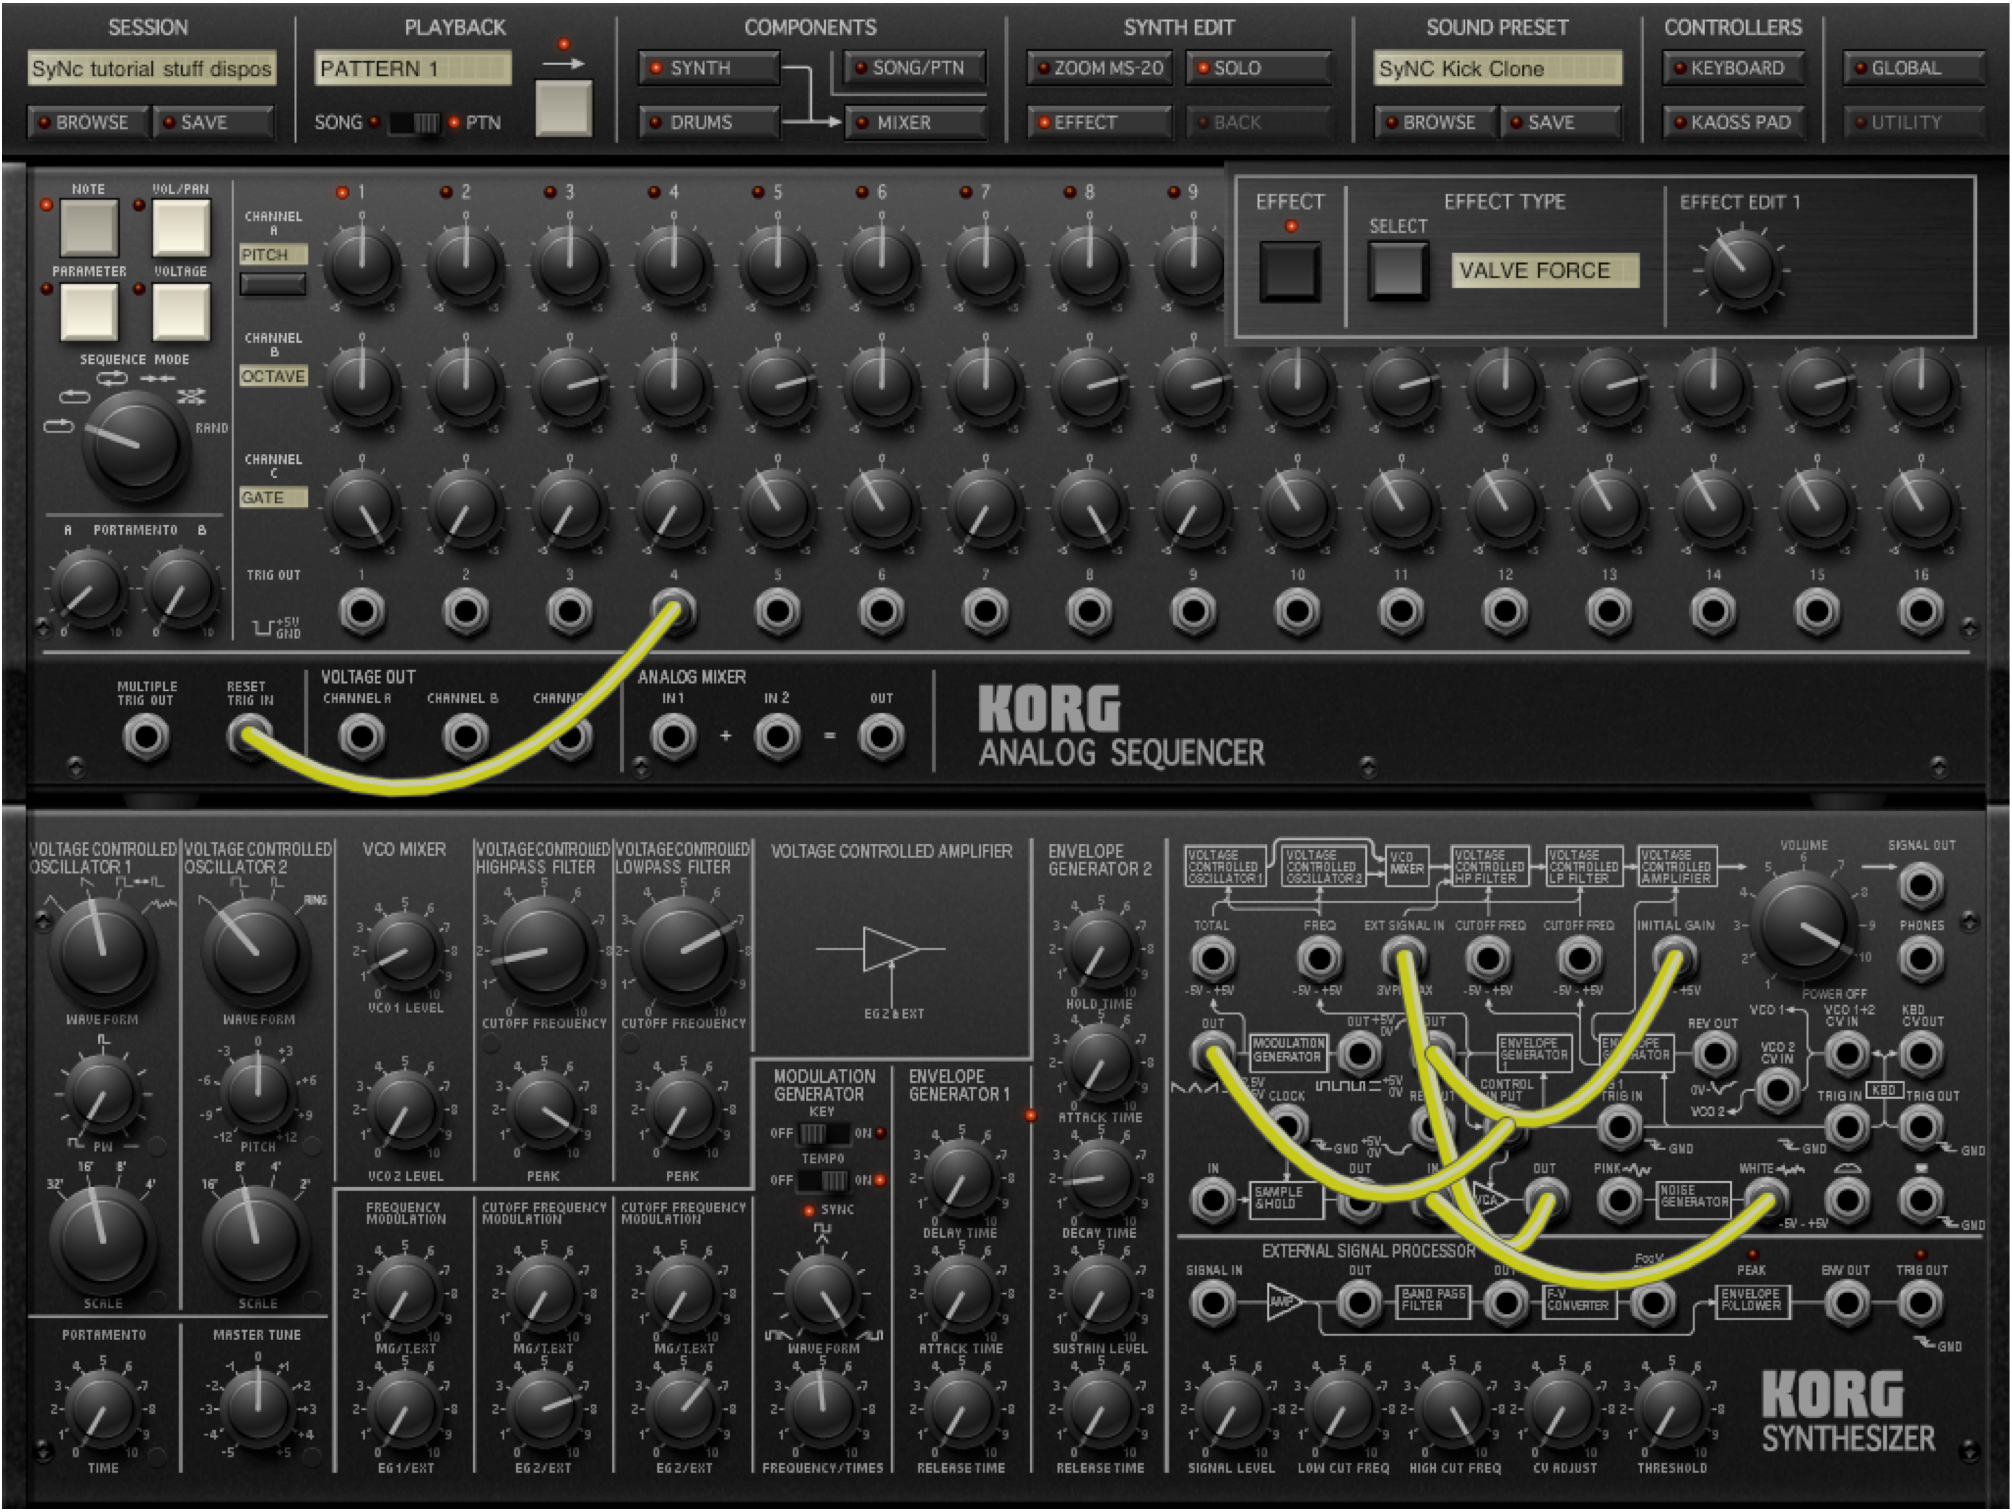
Task: Click the effect type SELECT button
Action: (x=1397, y=270)
